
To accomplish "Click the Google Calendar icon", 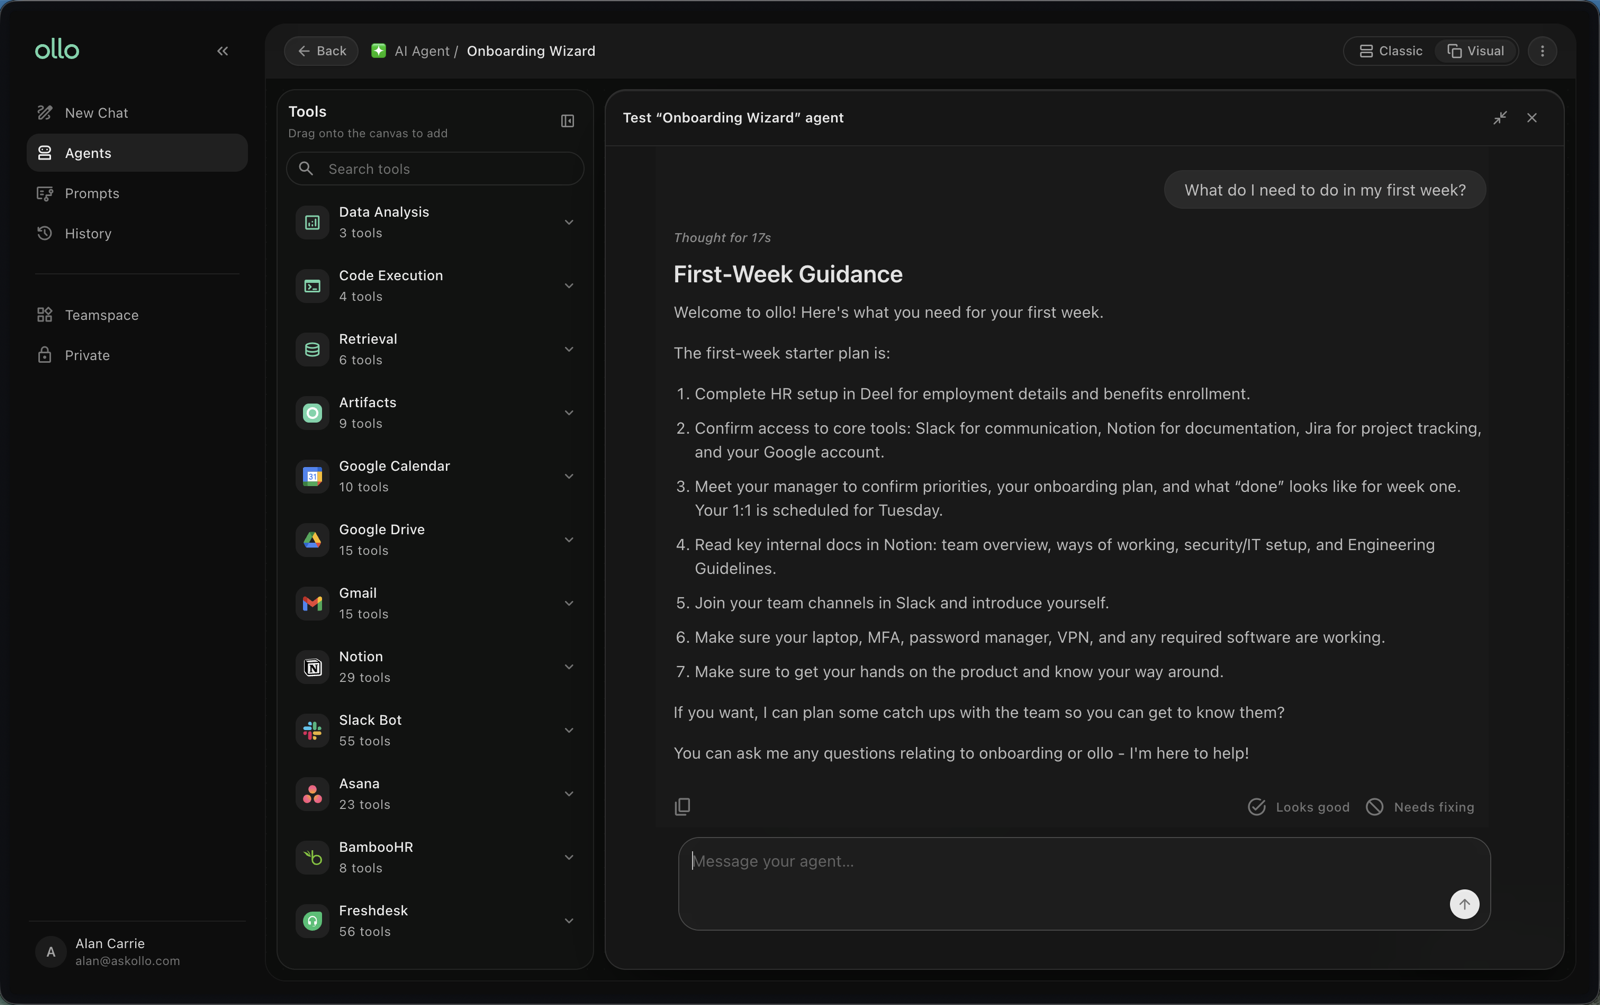I will coord(312,476).
